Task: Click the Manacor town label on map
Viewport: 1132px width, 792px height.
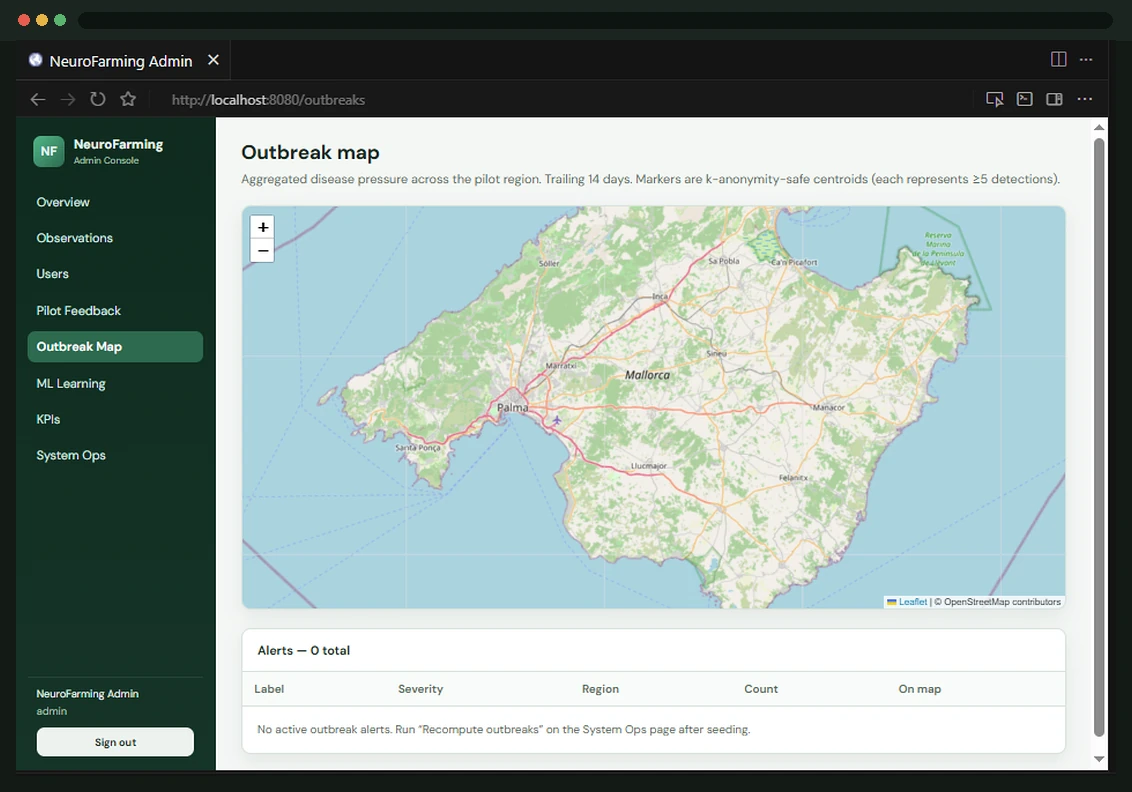Action: click(x=828, y=407)
